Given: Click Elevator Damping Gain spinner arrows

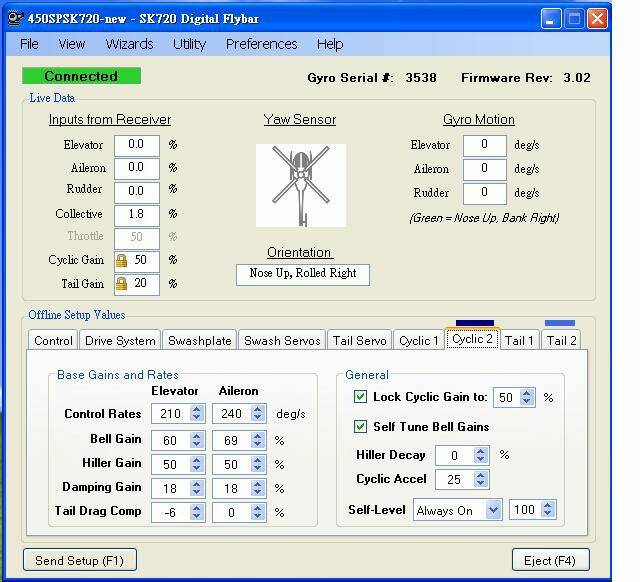Looking at the screenshot, I should click(197, 488).
